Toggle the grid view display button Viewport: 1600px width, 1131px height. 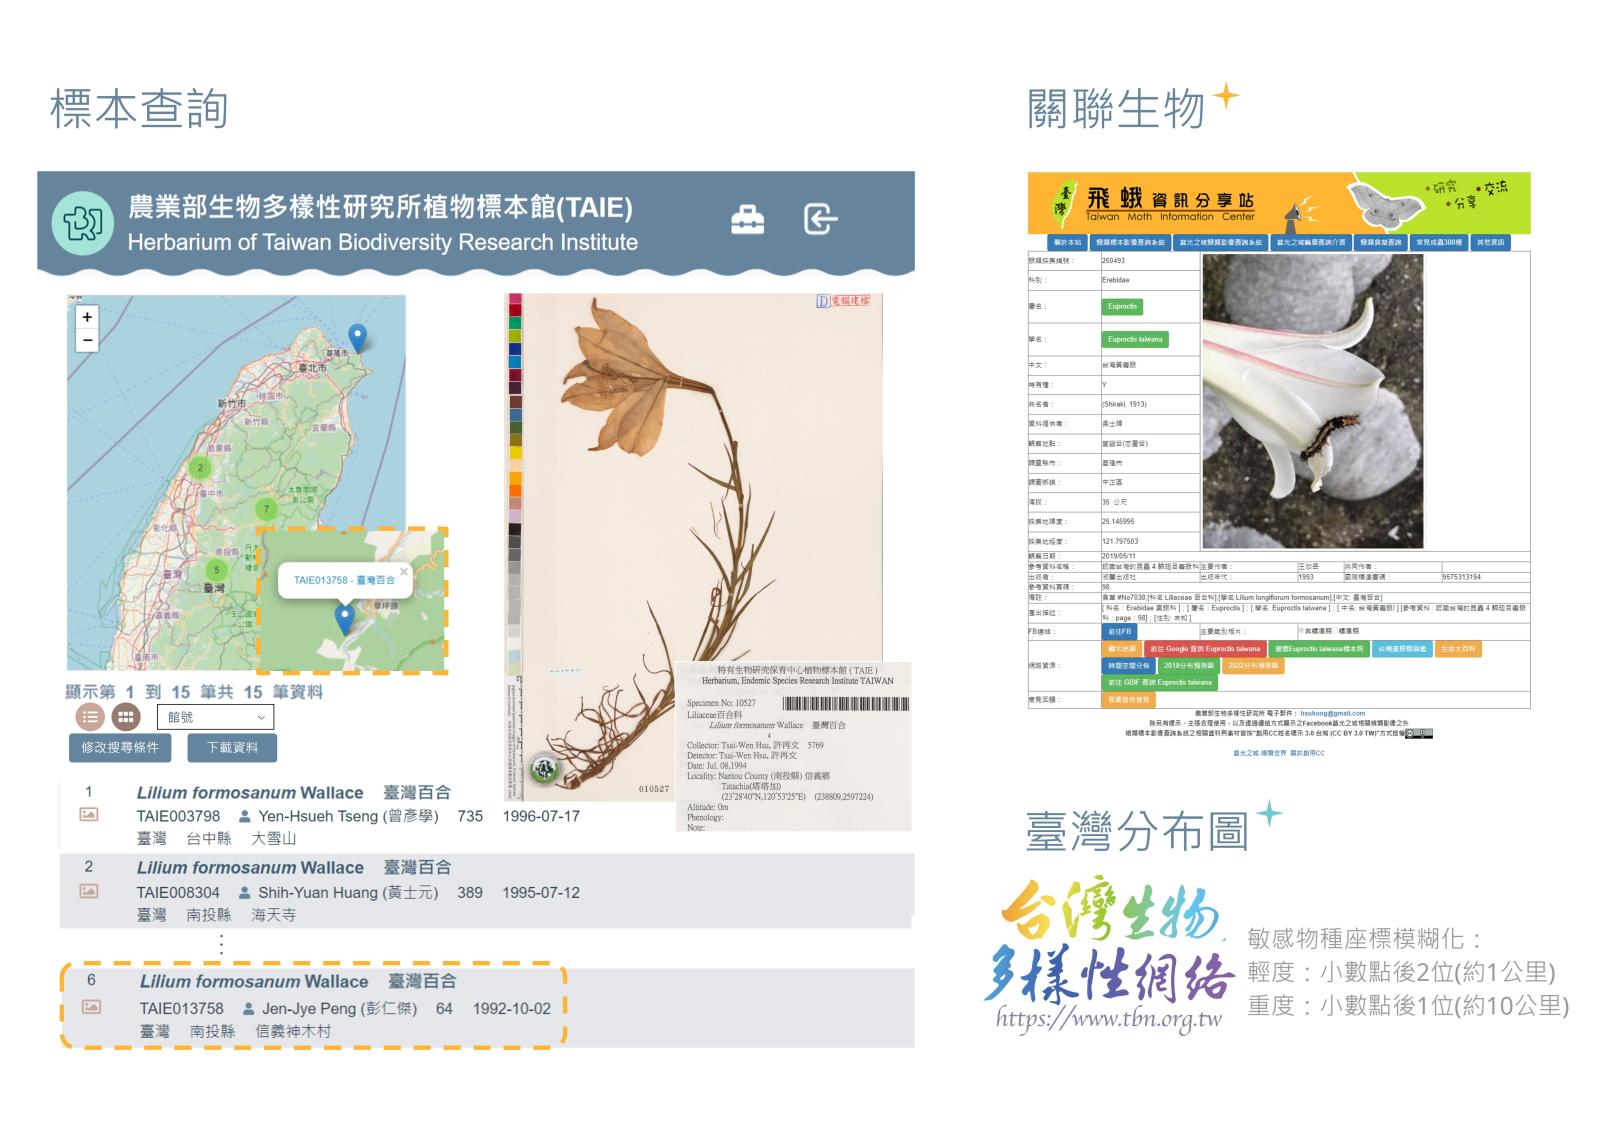click(126, 717)
